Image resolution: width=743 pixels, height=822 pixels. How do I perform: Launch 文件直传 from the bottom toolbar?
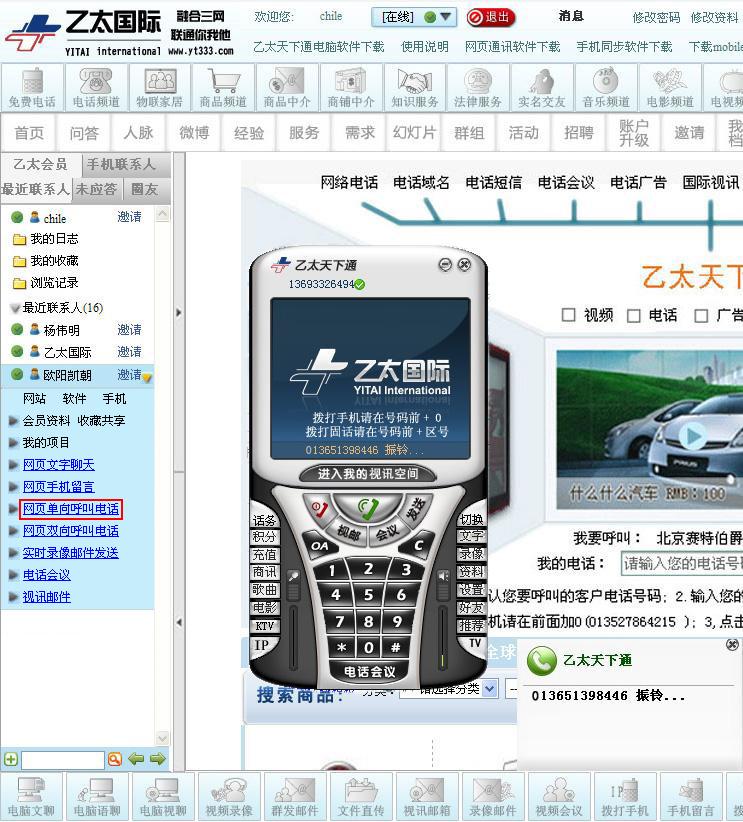361,796
